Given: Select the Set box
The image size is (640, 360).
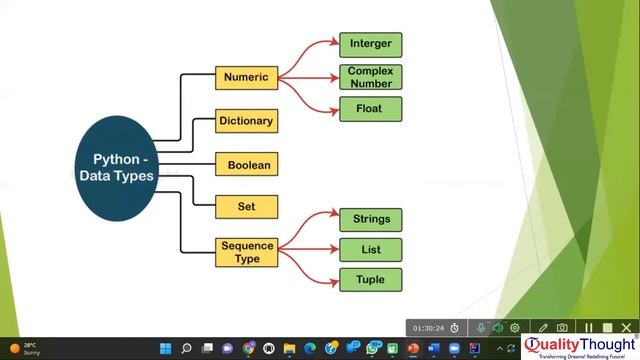Looking at the screenshot, I should [247, 207].
